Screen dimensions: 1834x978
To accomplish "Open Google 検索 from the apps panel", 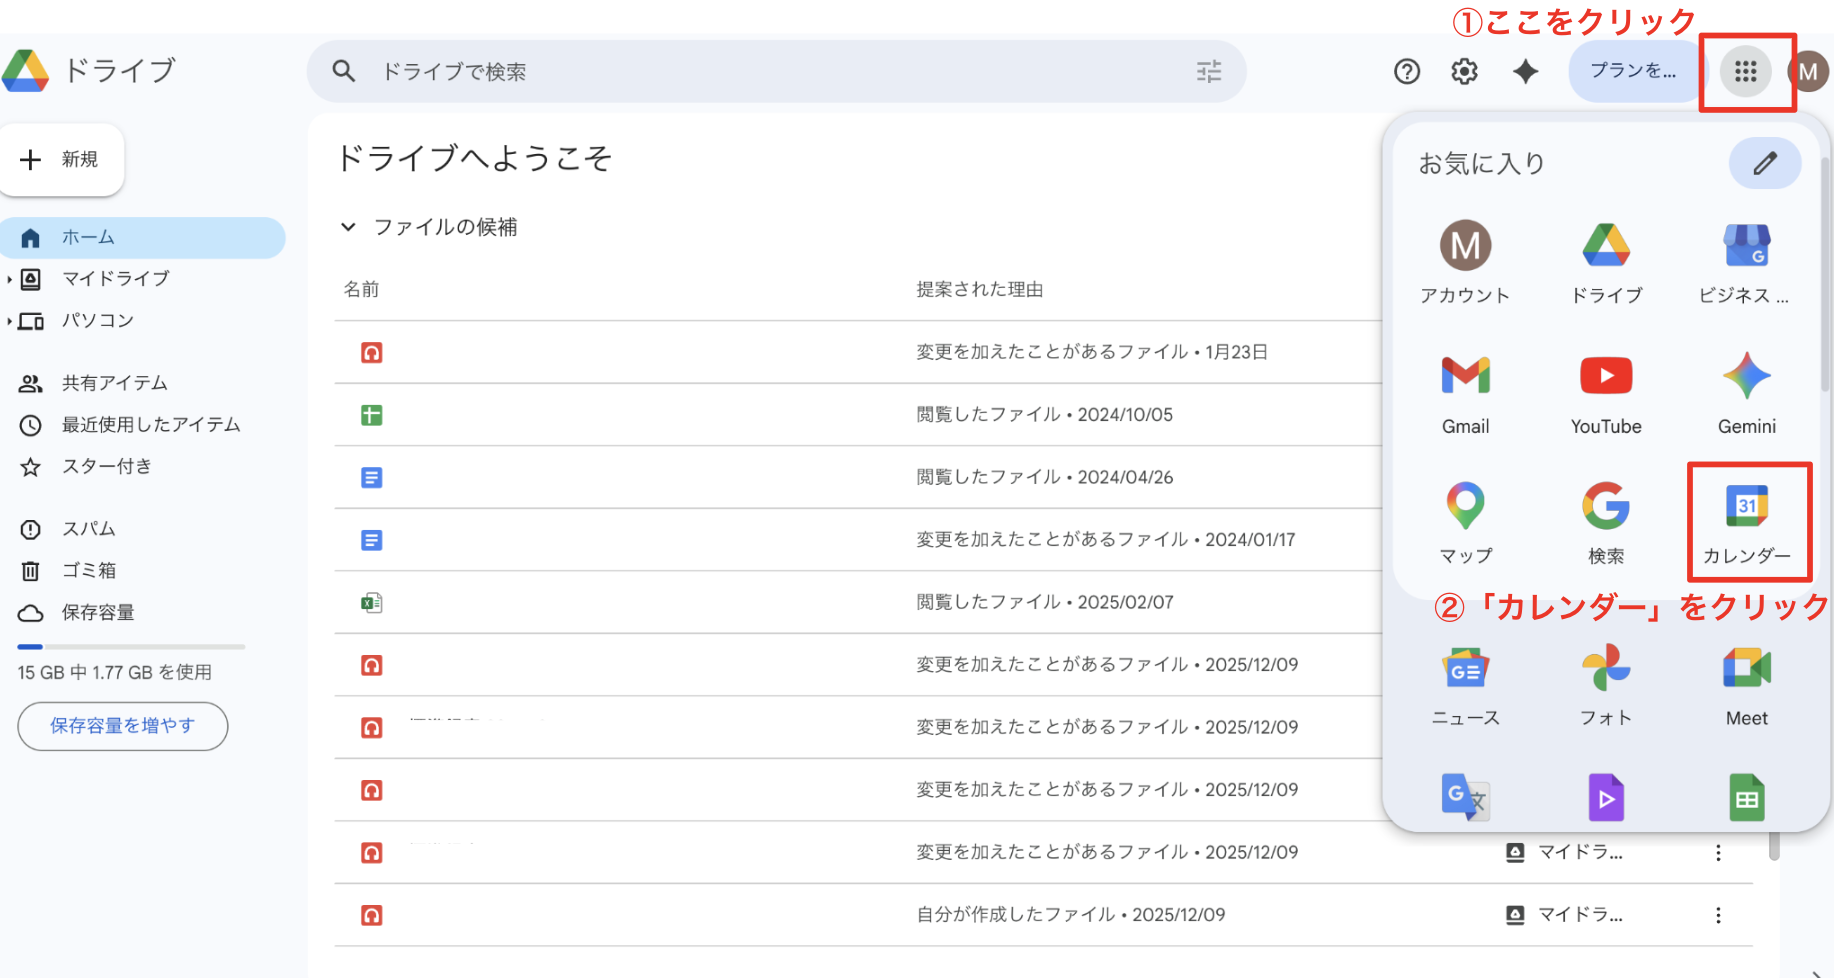I will coord(1606,523).
